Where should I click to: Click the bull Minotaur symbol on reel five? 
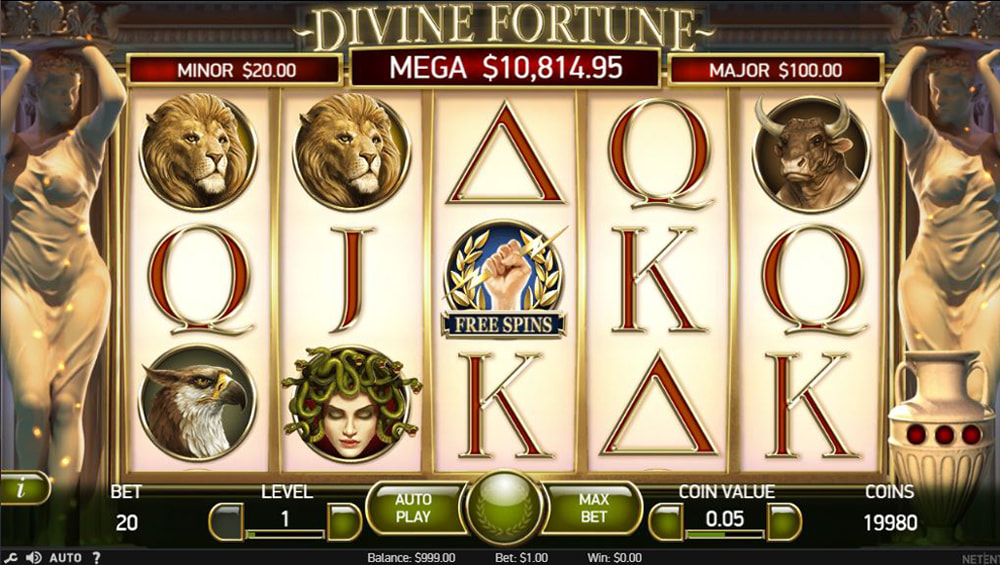point(811,154)
